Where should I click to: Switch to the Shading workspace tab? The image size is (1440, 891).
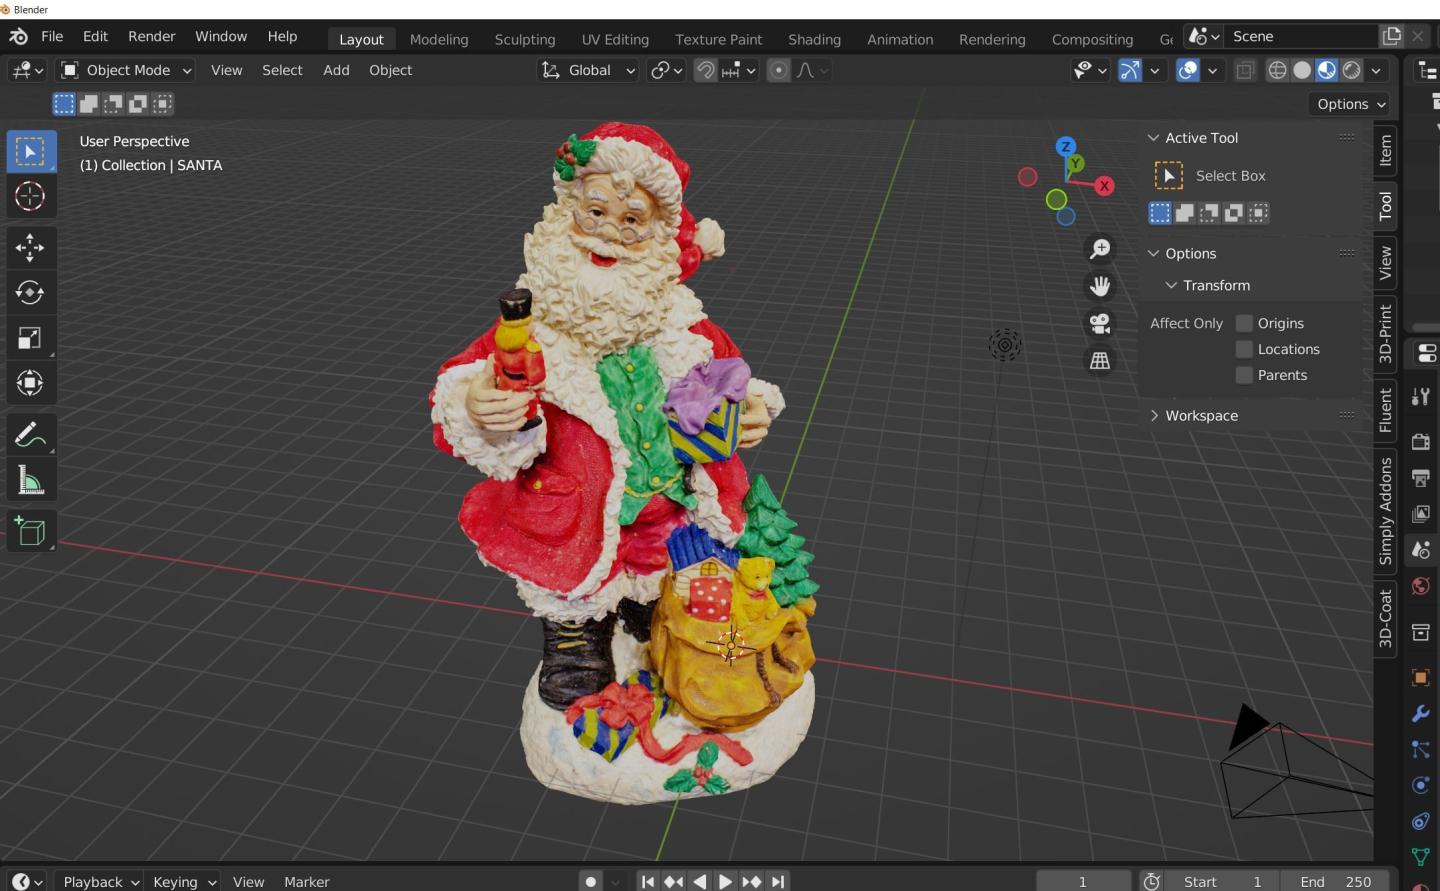coord(814,39)
